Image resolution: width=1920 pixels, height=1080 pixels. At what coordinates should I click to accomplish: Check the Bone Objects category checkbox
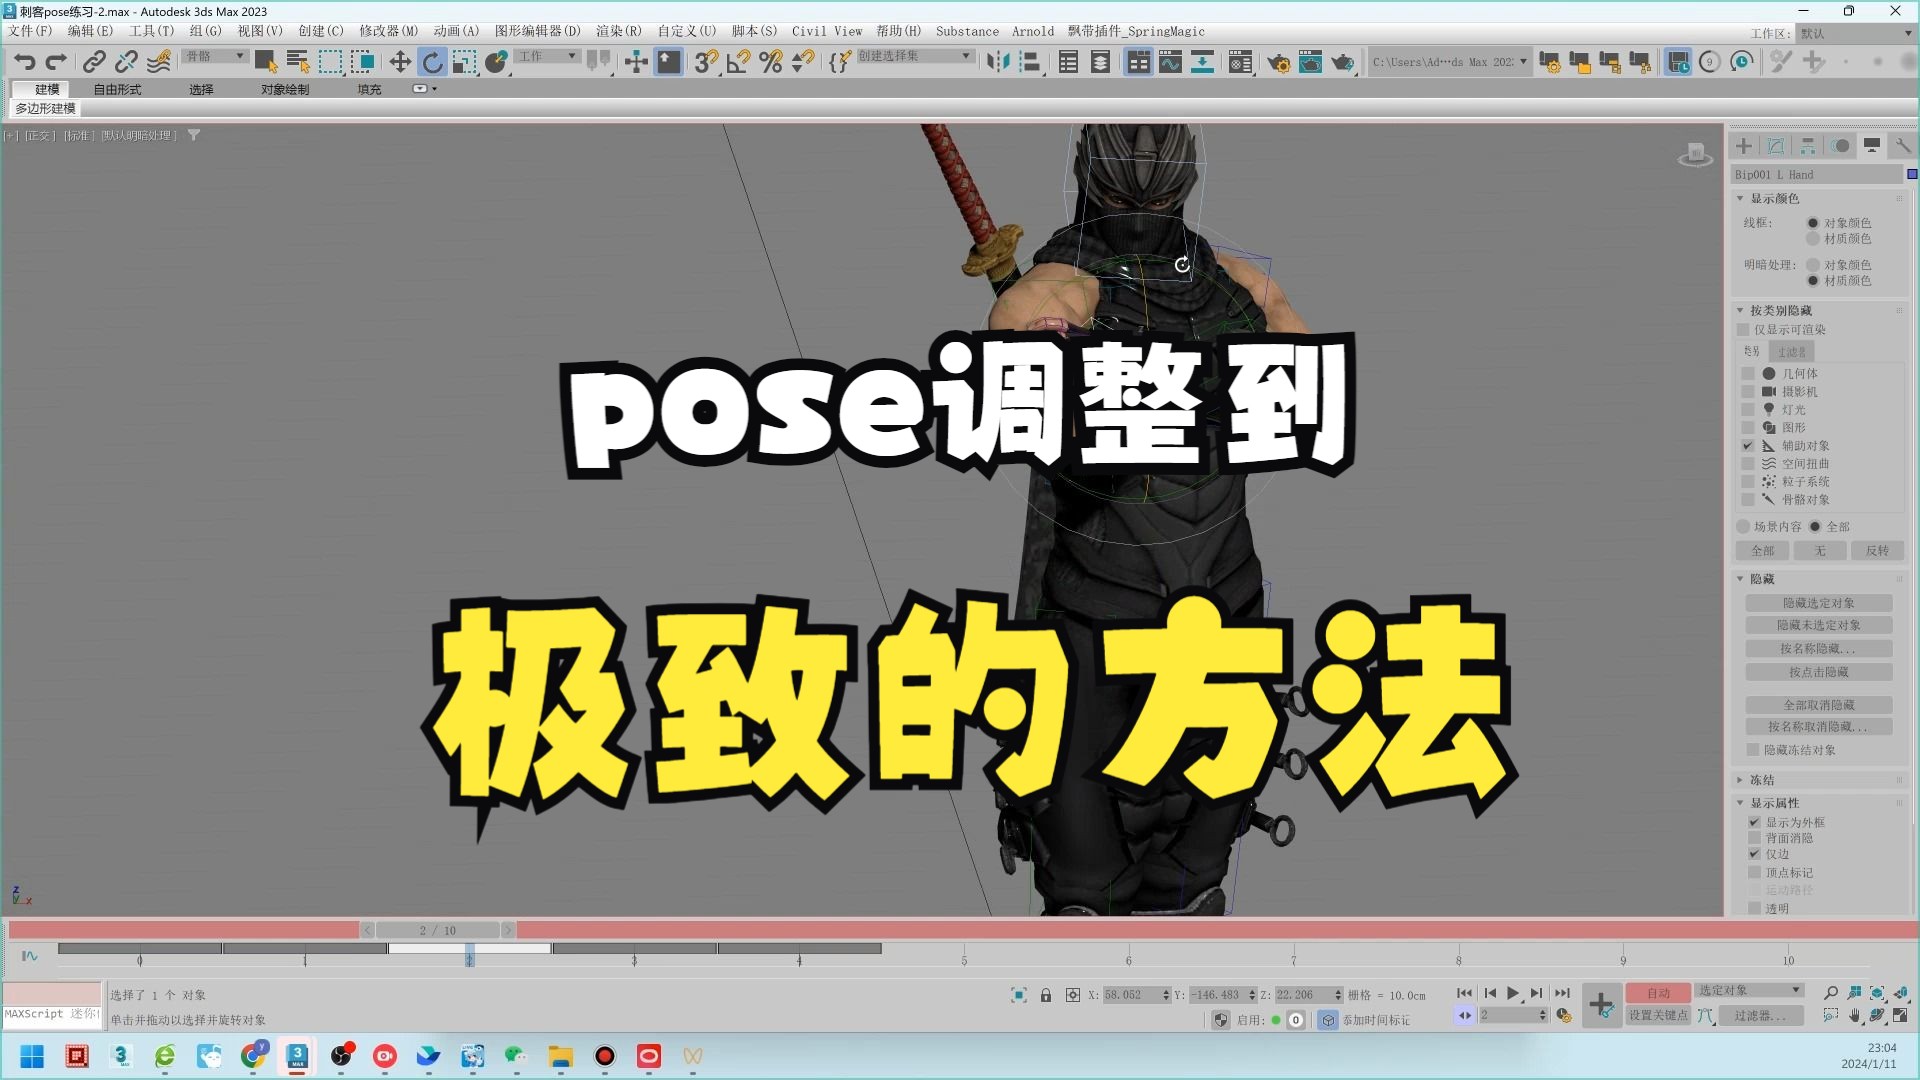coord(1748,499)
